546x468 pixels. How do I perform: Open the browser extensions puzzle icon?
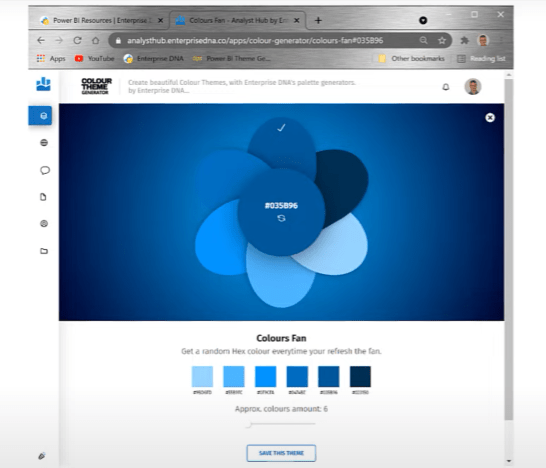[465, 40]
